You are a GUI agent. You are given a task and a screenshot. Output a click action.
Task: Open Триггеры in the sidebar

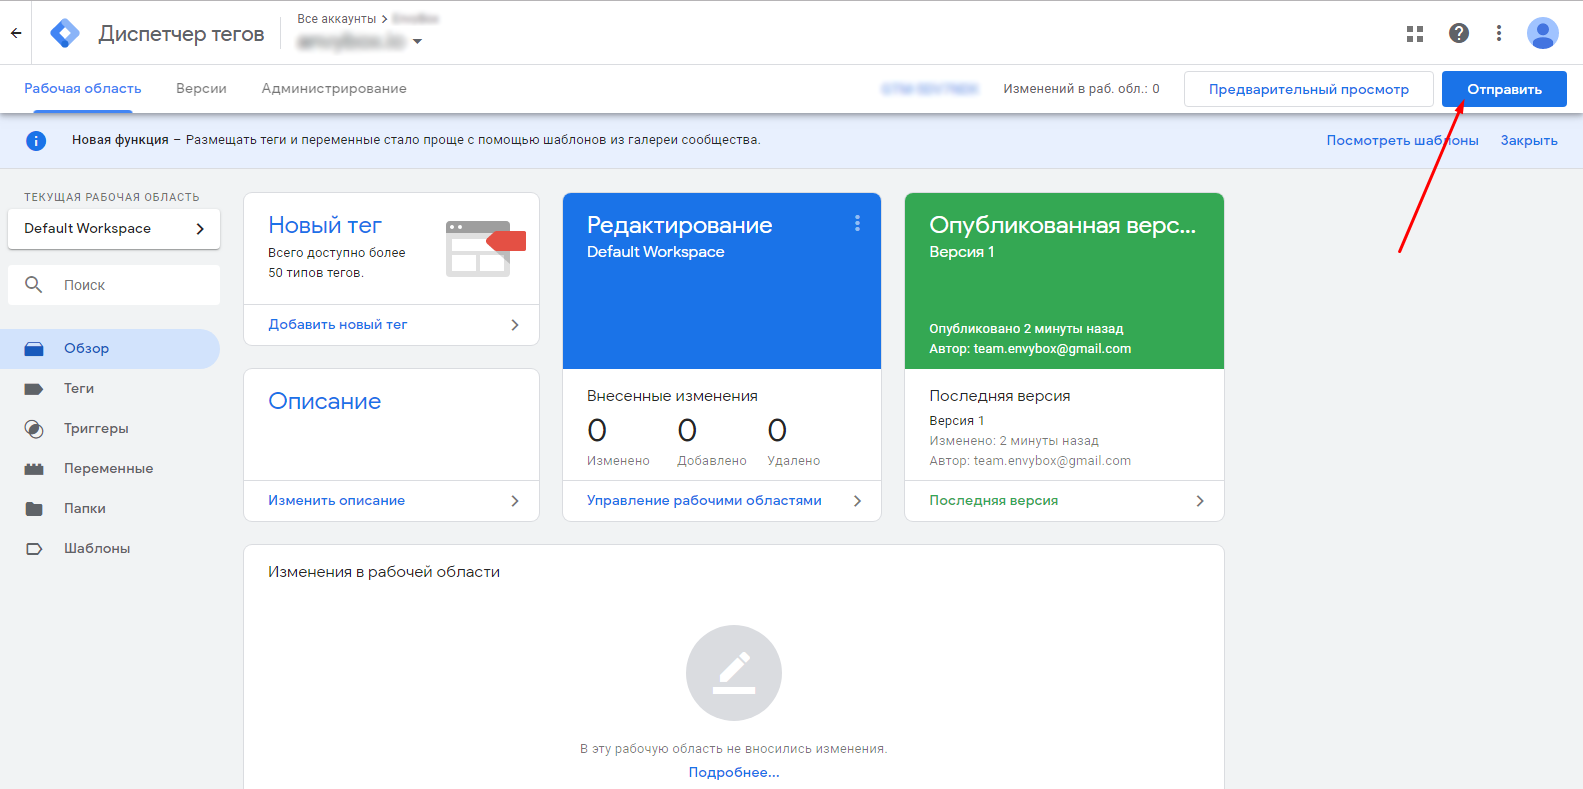coord(96,429)
